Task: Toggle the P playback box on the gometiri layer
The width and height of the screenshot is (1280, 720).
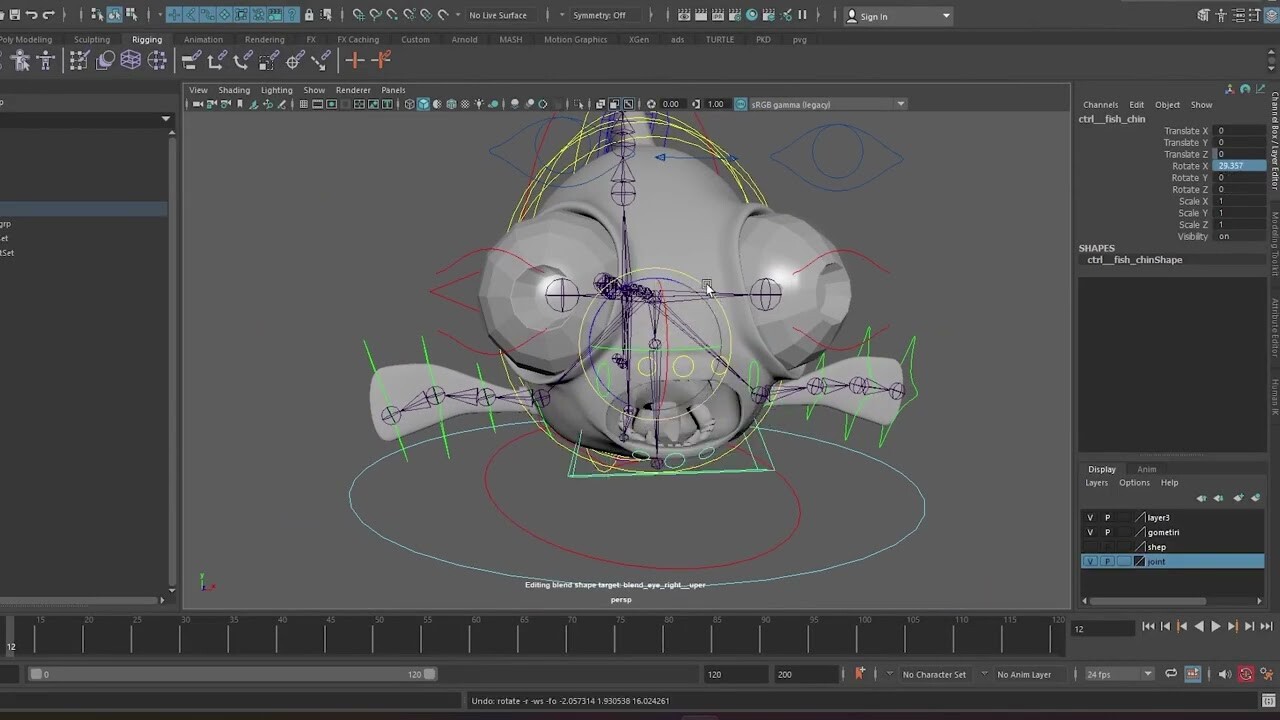Action: pos(1107,532)
